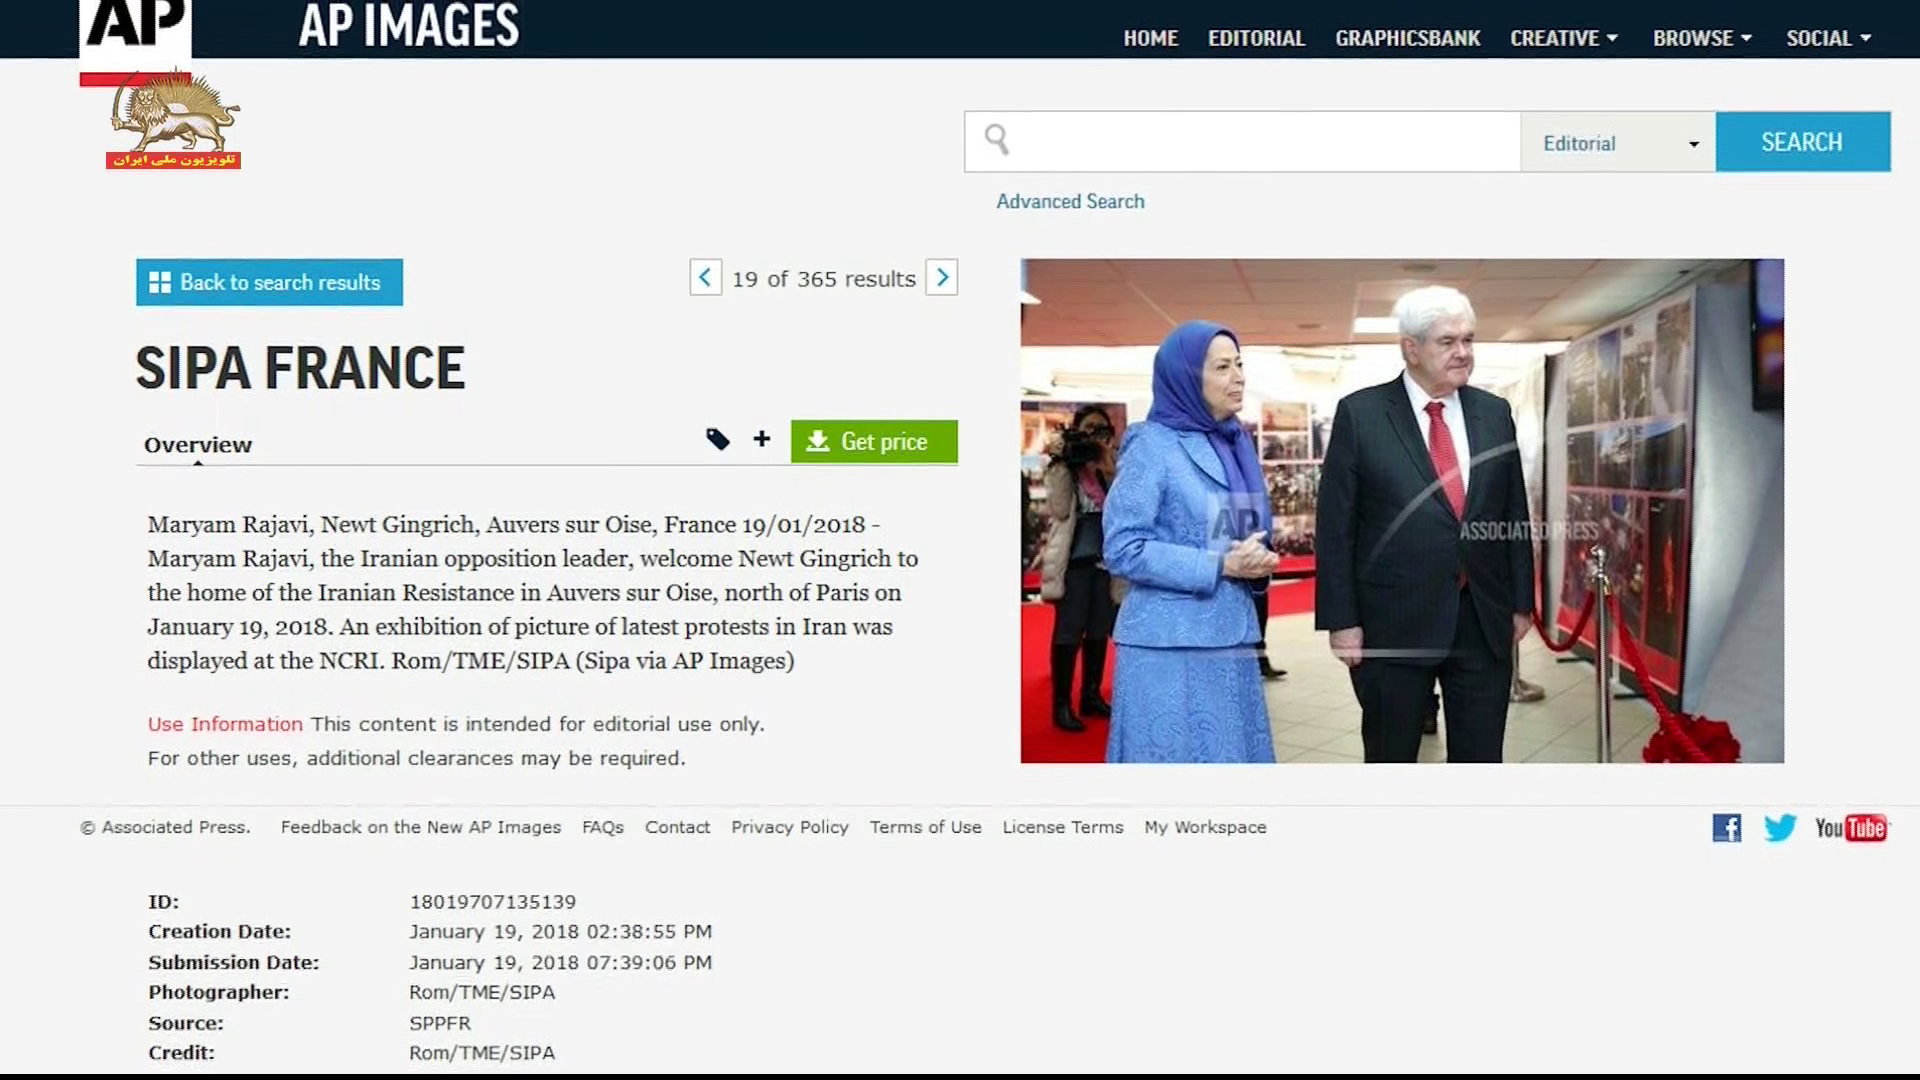The height and width of the screenshot is (1080, 1920).
Task: Click the Associated Press copyright text
Action: 165,827
